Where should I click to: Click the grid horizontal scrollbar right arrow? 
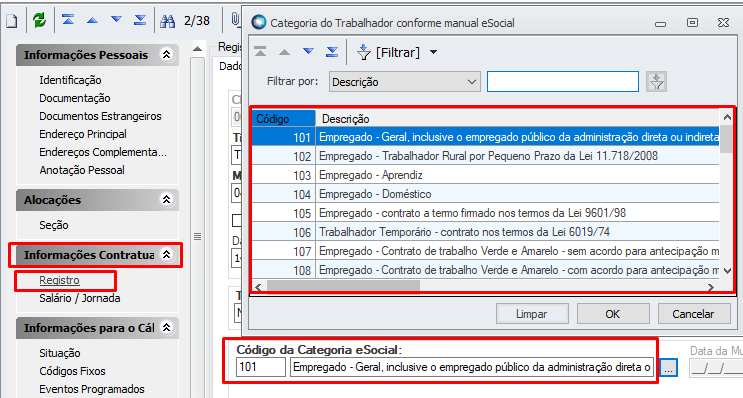point(711,287)
